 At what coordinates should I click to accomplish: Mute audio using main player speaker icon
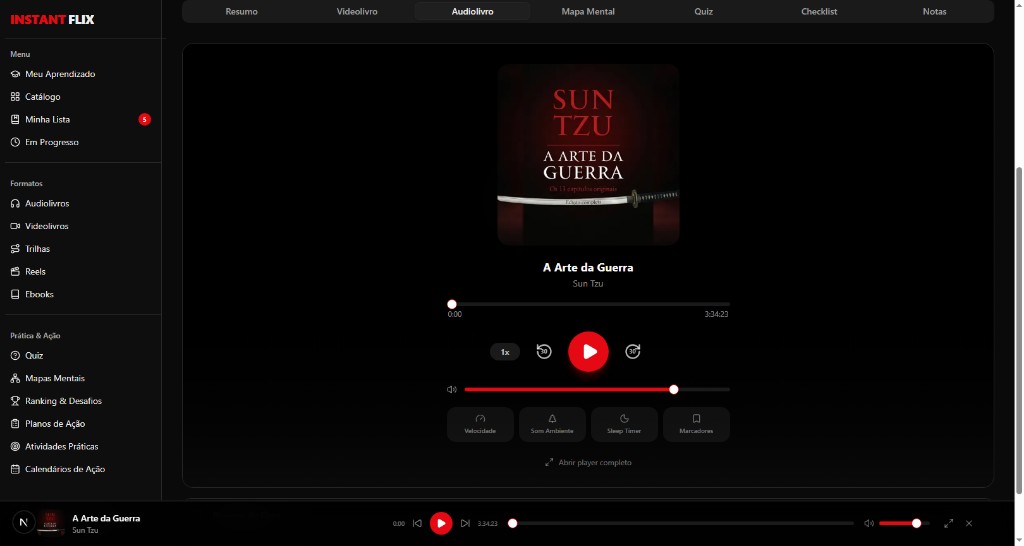pos(451,389)
